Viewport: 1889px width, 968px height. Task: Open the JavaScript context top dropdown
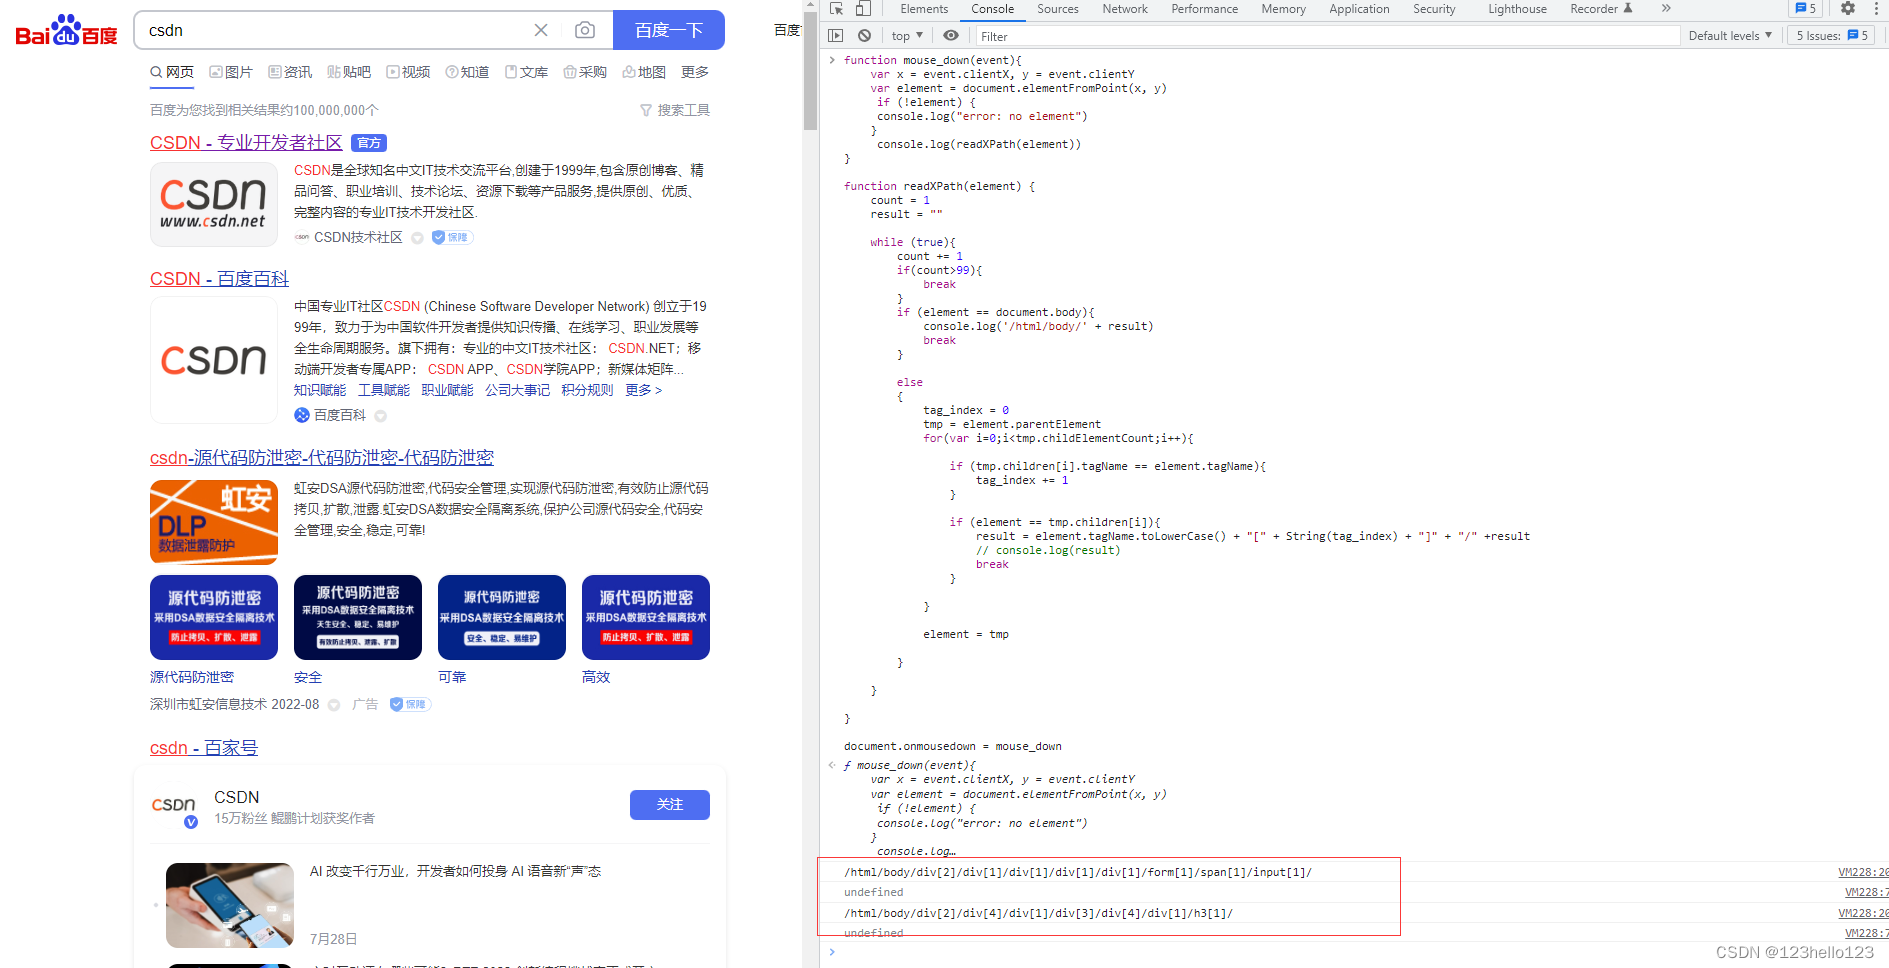[907, 35]
